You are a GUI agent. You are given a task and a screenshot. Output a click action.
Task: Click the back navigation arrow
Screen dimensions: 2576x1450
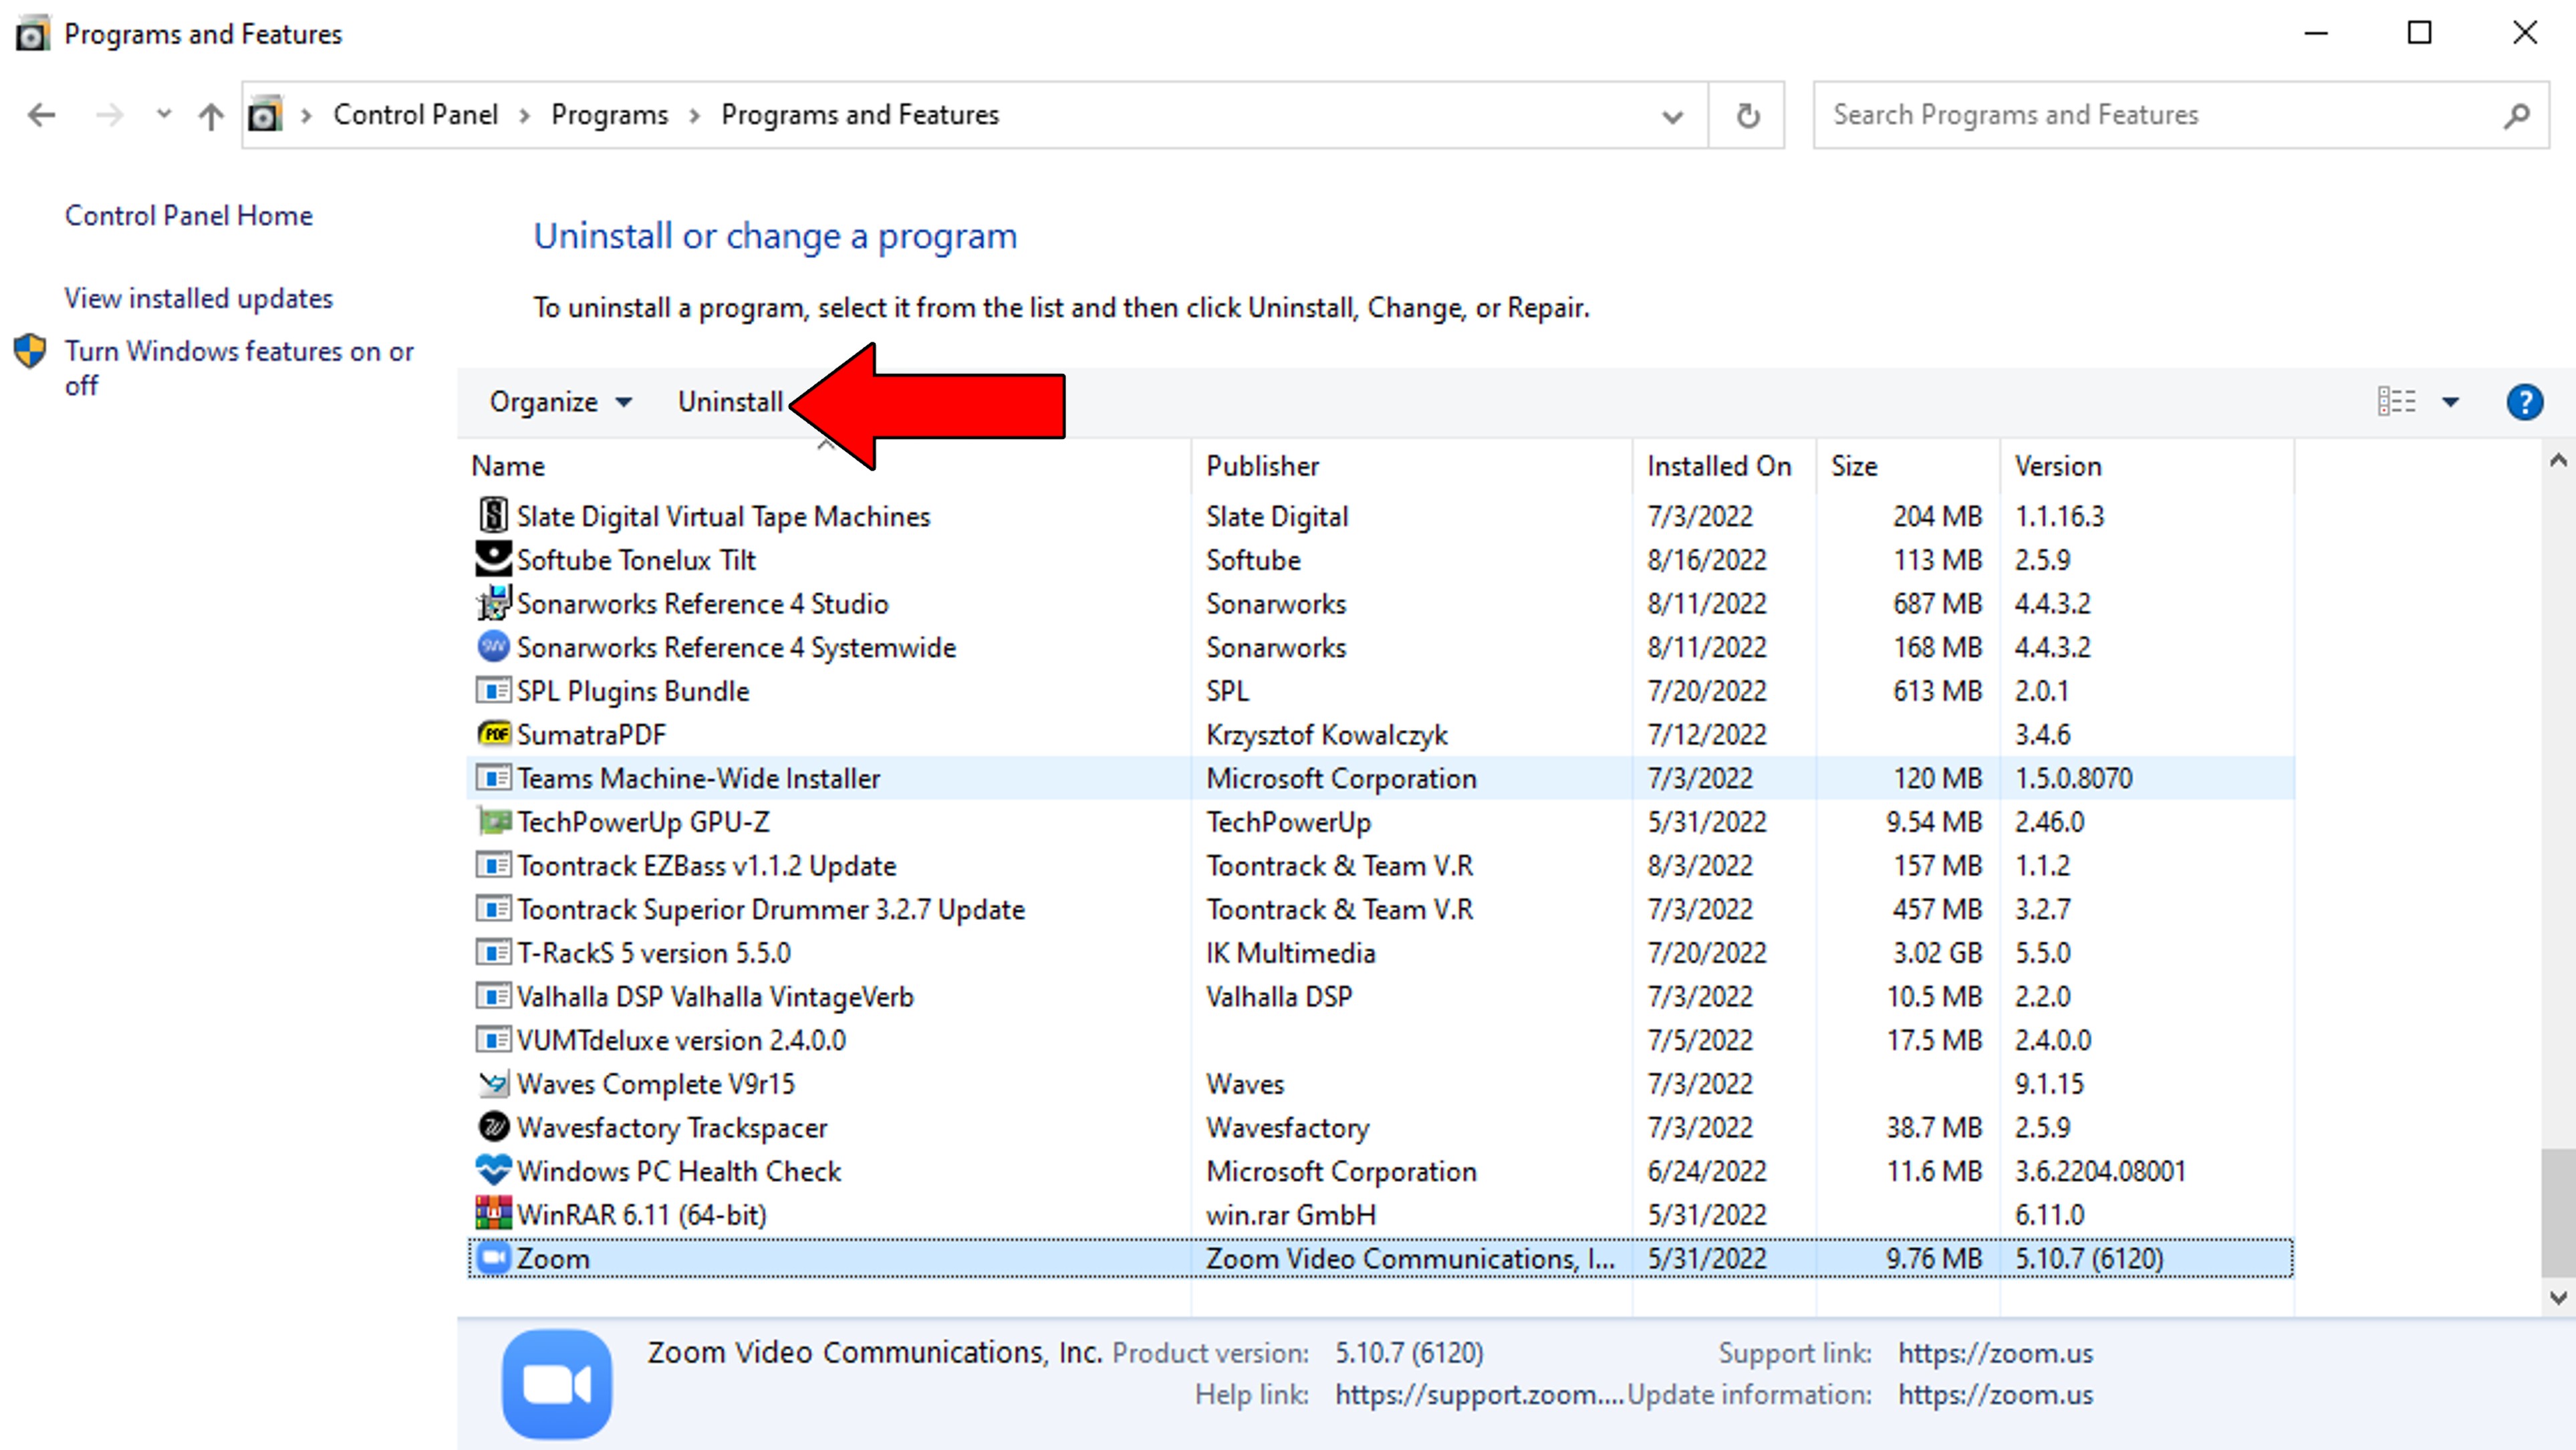[x=42, y=115]
